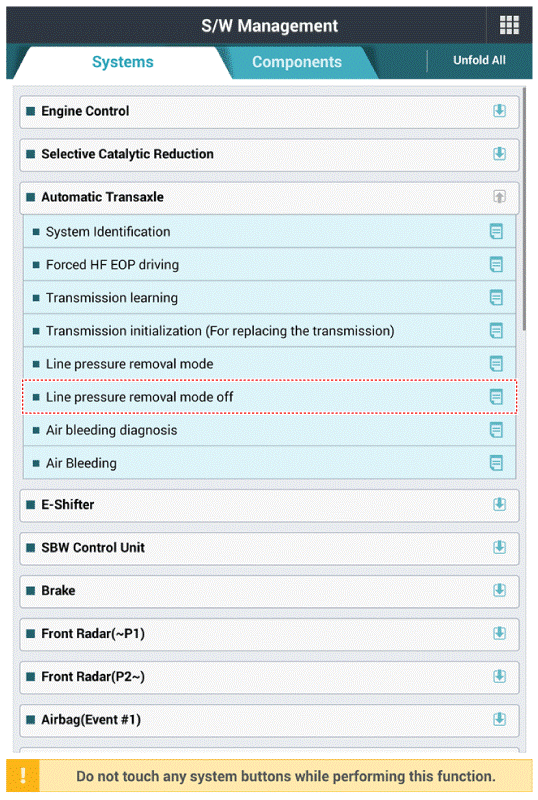Click document icon beside Forced HF EOP driving
This screenshot has width=538, height=800.
[x=496, y=265]
